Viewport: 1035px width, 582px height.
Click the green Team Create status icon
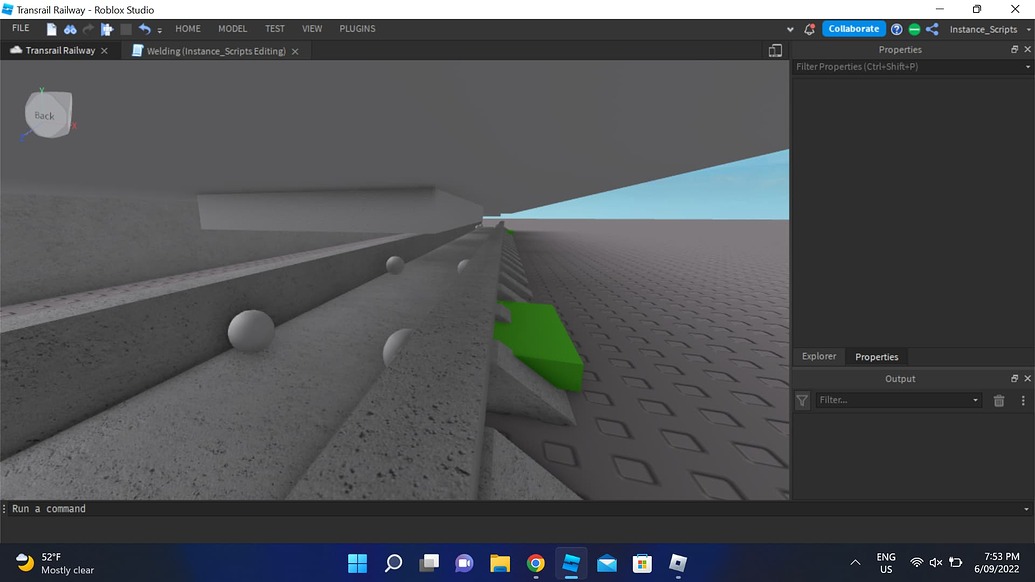tap(915, 29)
